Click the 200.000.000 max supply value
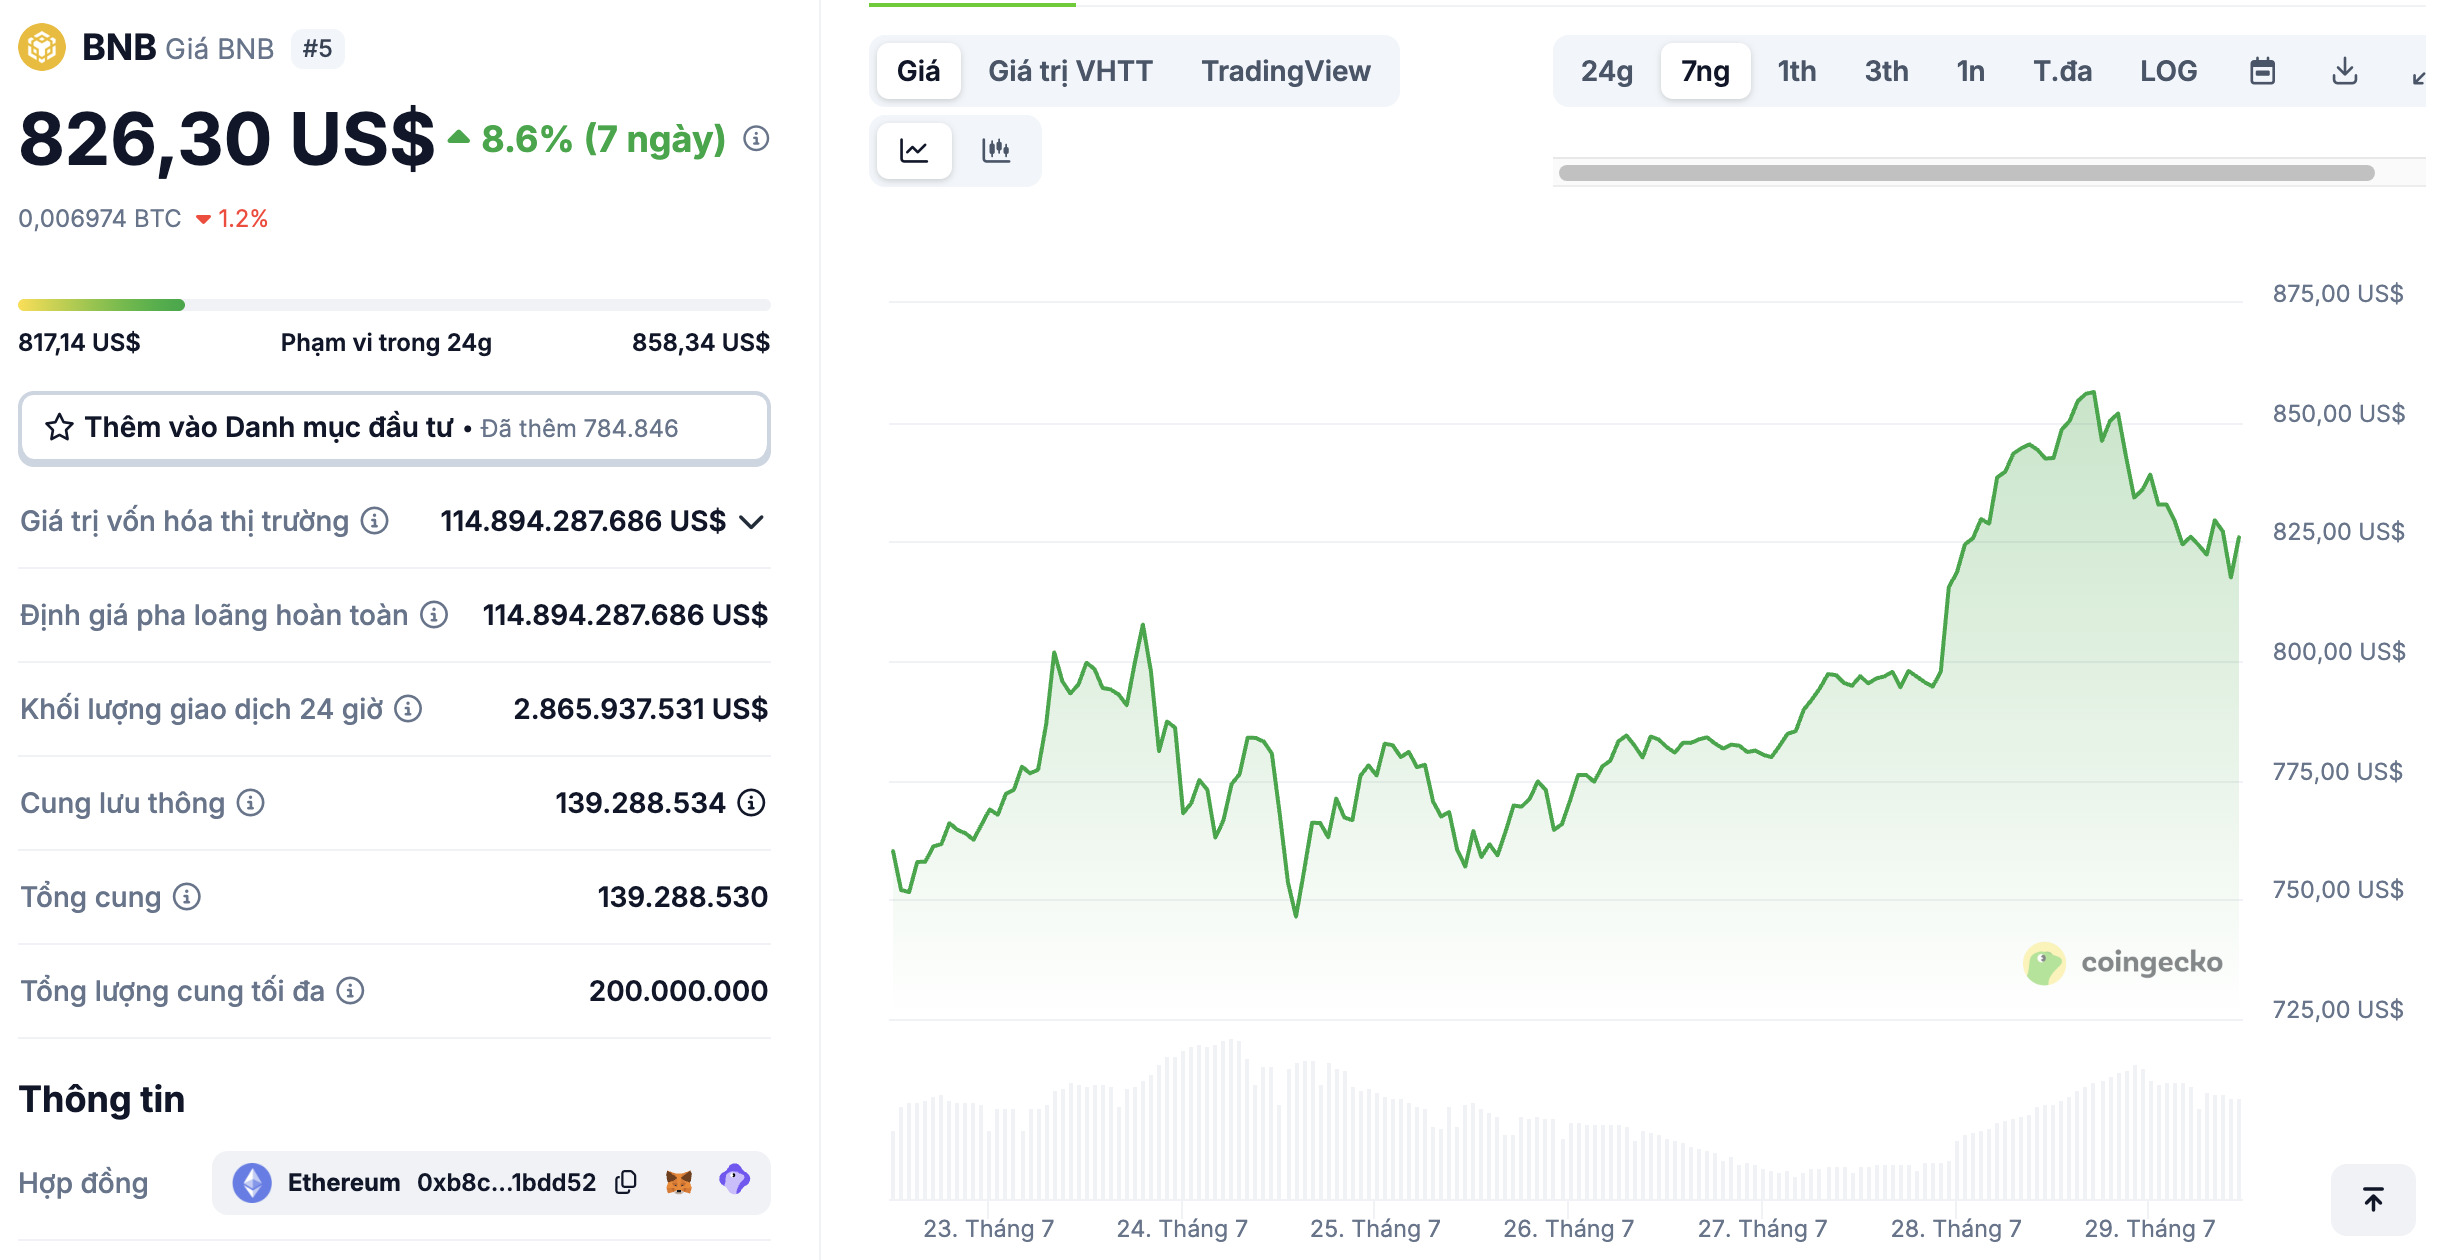2442x1260 pixels. tap(678, 991)
